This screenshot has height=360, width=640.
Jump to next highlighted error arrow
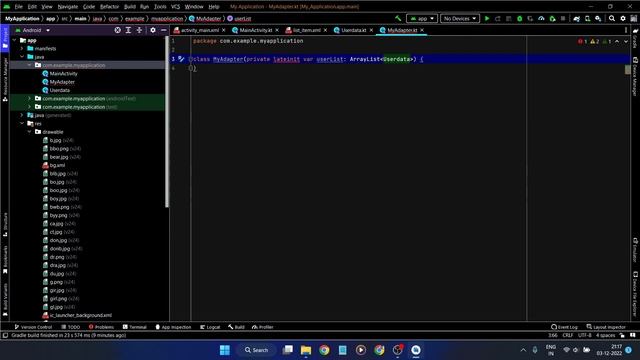(x=626, y=42)
